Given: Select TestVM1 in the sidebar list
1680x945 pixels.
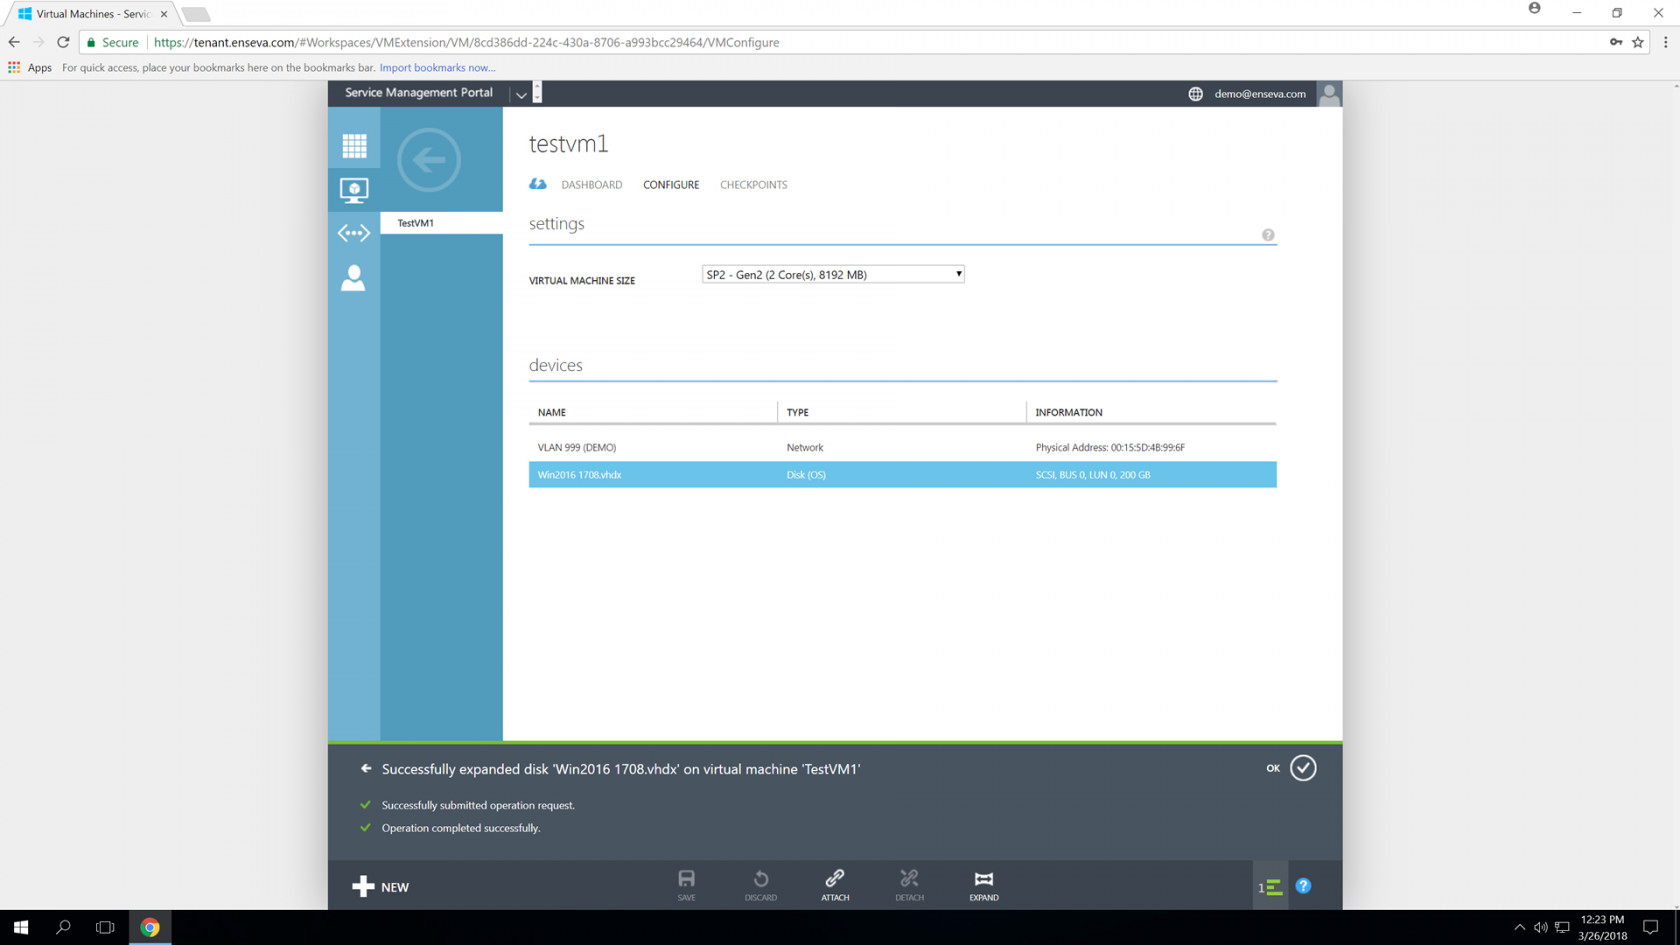Looking at the screenshot, I should pos(441,223).
